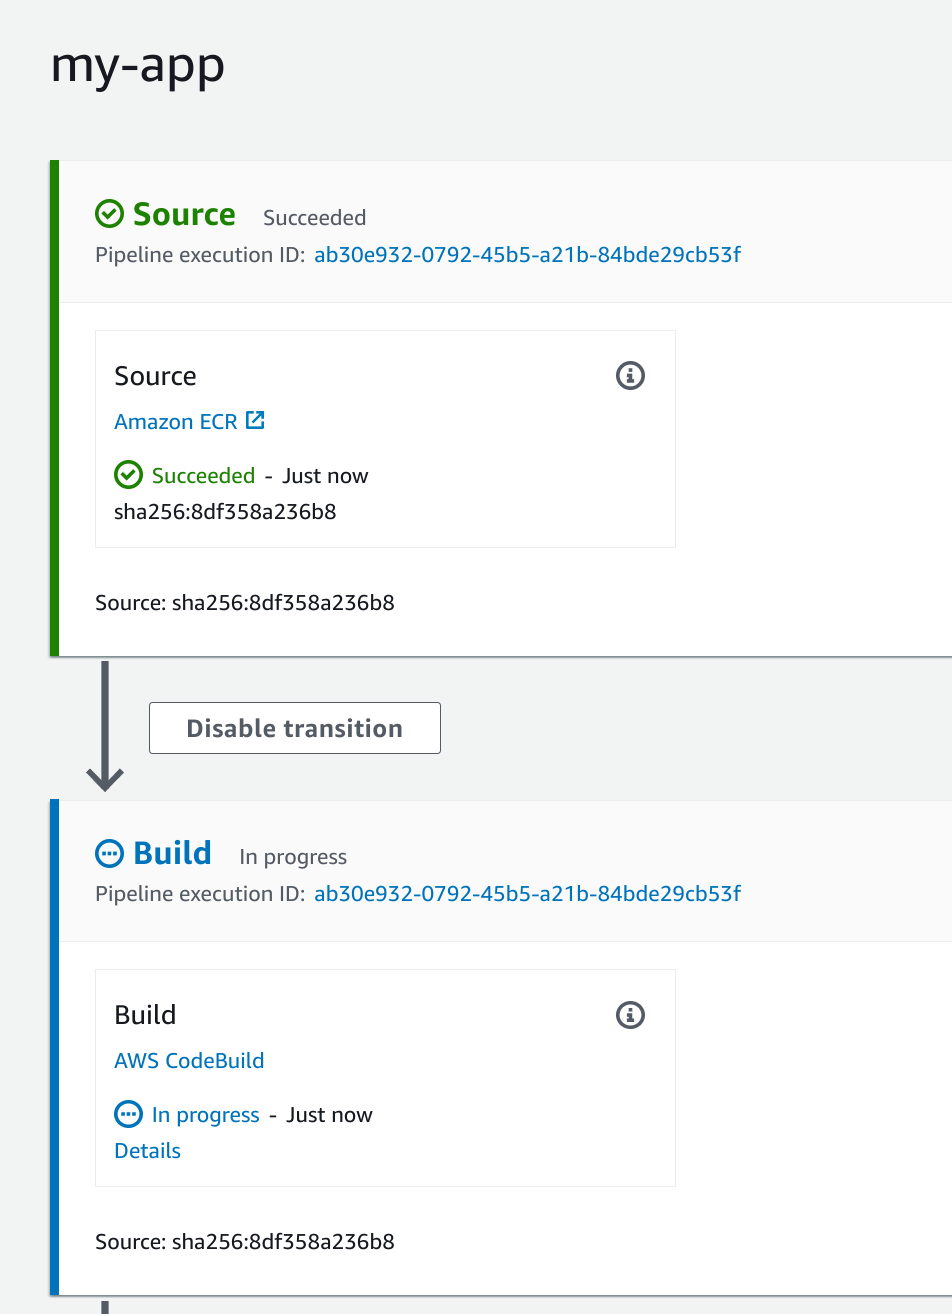Open the pipeline execution ID link in the Build stage
Screen dimensions: 952x1314
[x=527, y=894]
